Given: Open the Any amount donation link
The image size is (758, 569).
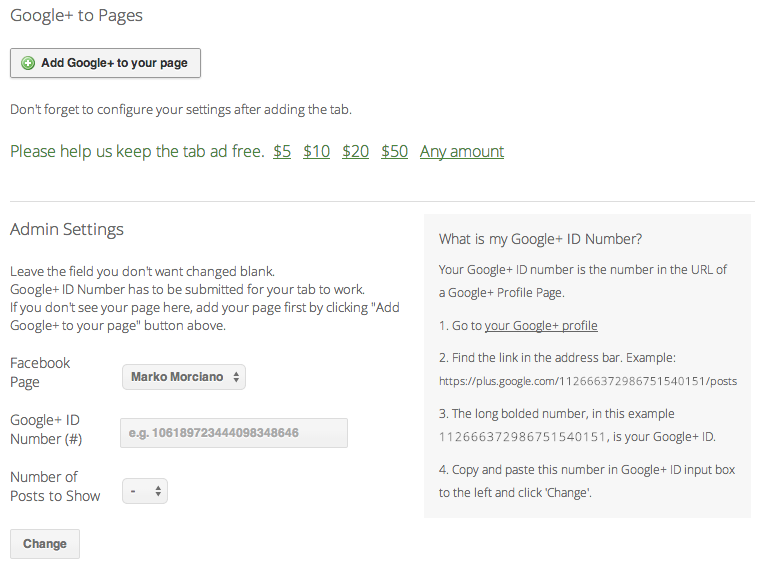Looking at the screenshot, I should click(x=462, y=151).
